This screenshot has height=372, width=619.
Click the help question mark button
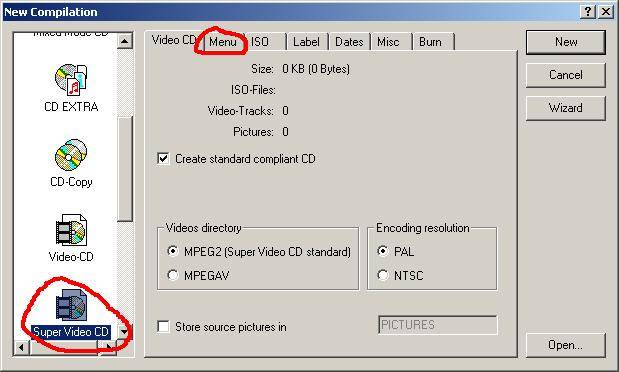588,12
